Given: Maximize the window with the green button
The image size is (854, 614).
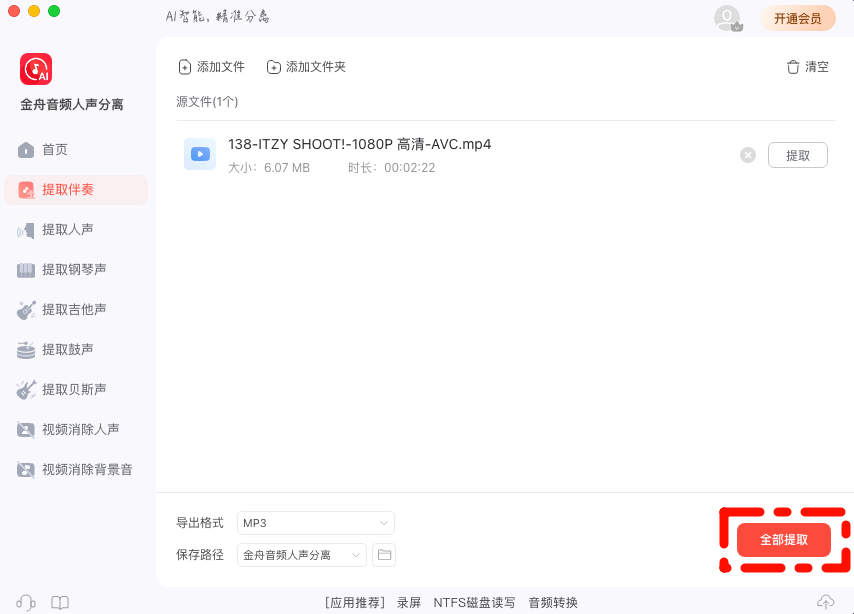Looking at the screenshot, I should pos(54,11).
